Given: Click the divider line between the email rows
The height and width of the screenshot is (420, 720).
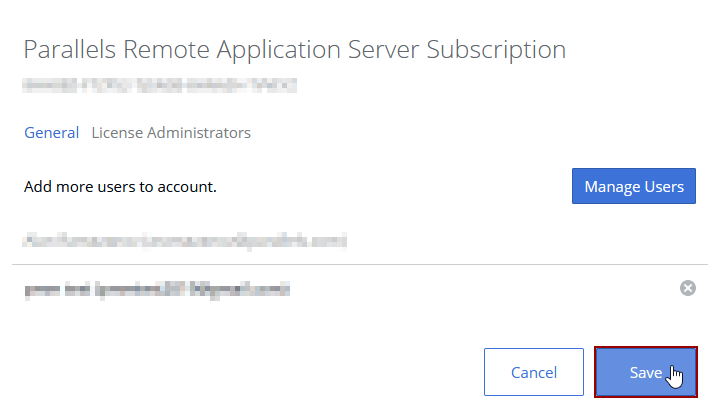Looking at the screenshot, I should (x=360, y=265).
